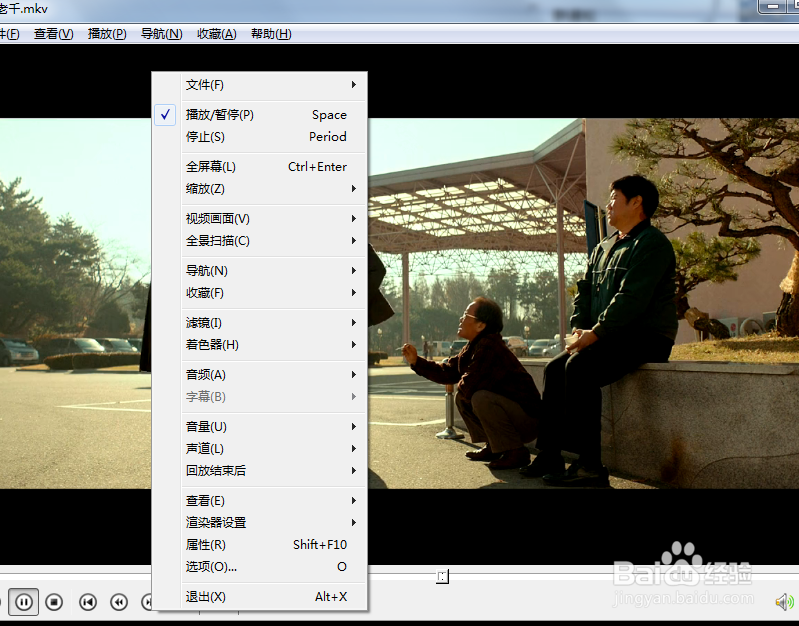Choose 退出(X) in the context menu
This screenshot has height=626, width=799.
(260, 596)
